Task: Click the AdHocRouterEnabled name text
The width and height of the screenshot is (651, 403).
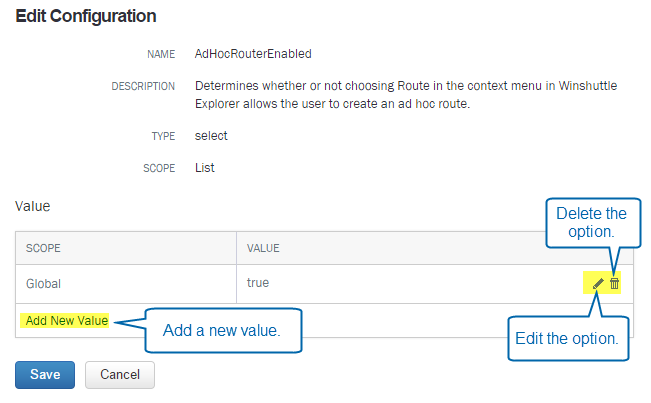Action: [253, 54]
